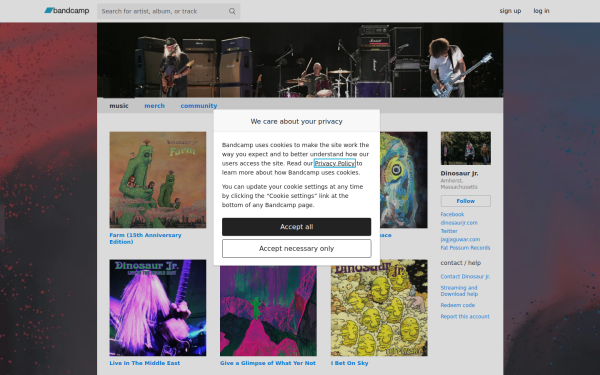Click the Redeem code link

click(x=458, y=305)
